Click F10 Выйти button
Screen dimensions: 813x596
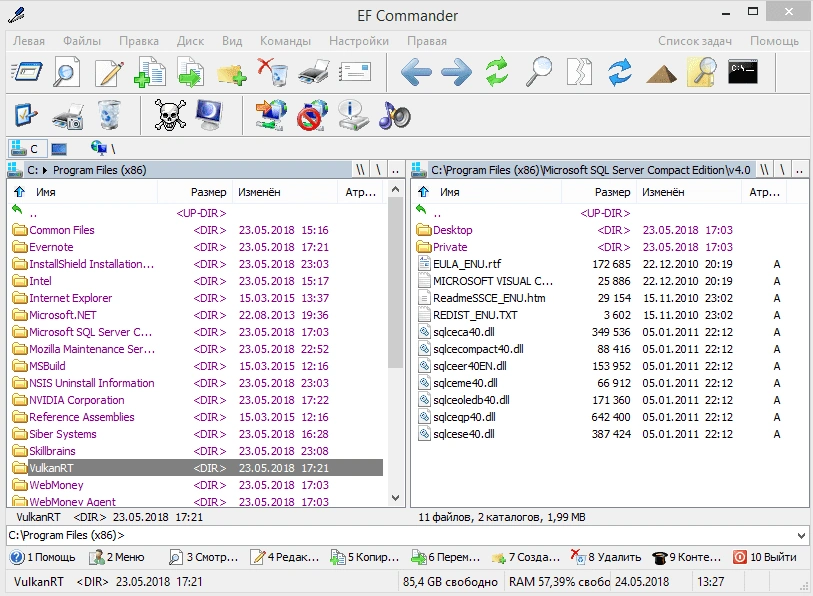pyautogui.click(x=765, y=557)
